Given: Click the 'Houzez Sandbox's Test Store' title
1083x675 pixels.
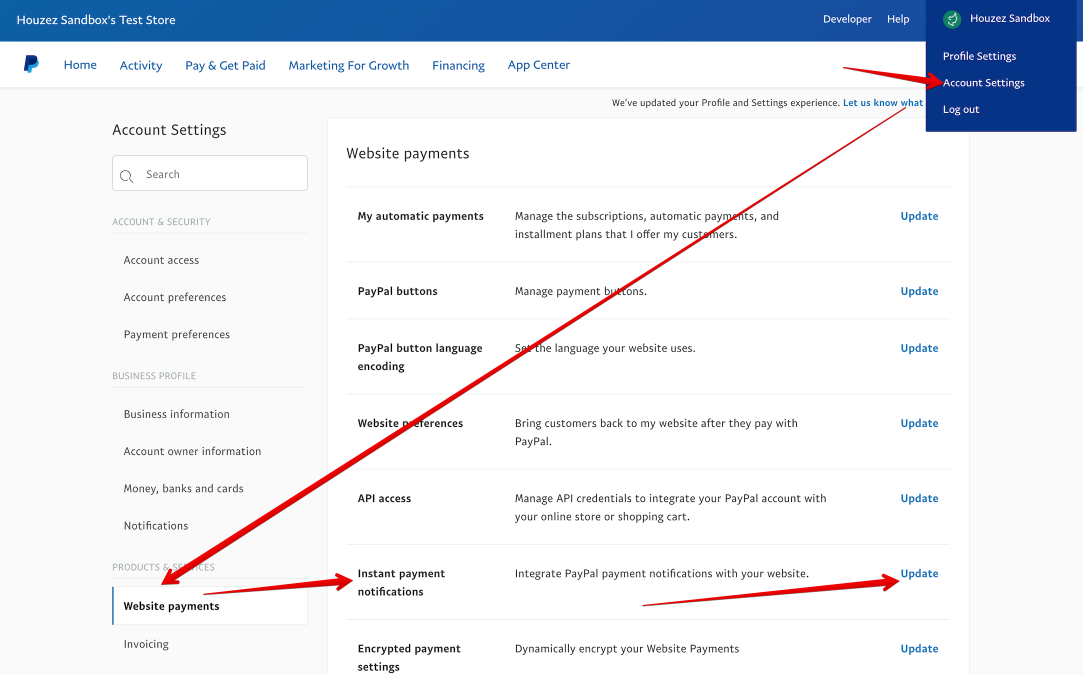Looking at the screenshot, I should click(96, 20).
